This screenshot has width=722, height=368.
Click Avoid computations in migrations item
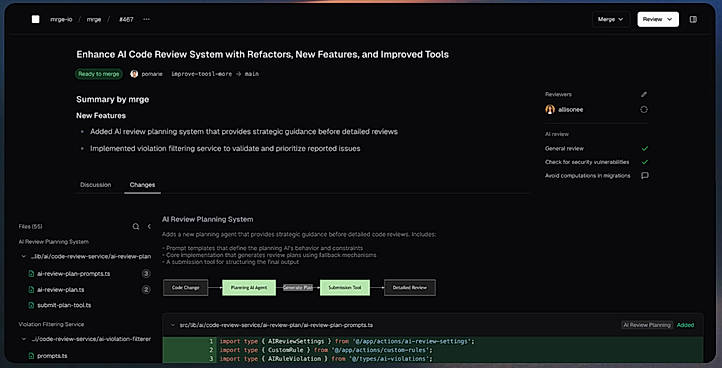click(x=588, y=175)
